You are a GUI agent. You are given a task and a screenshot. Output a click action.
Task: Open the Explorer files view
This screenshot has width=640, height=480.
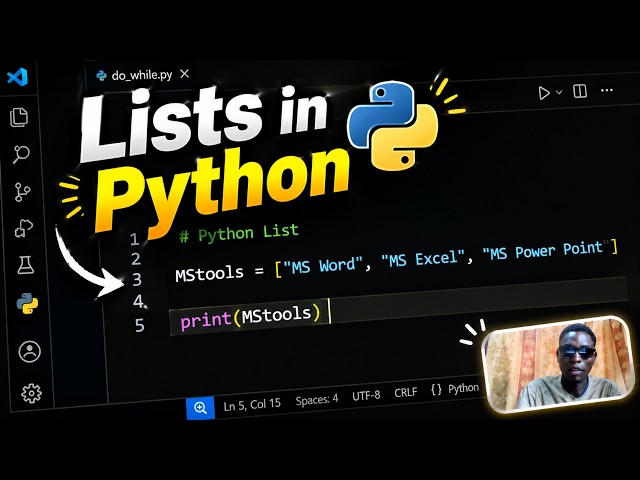click(19, 117)
